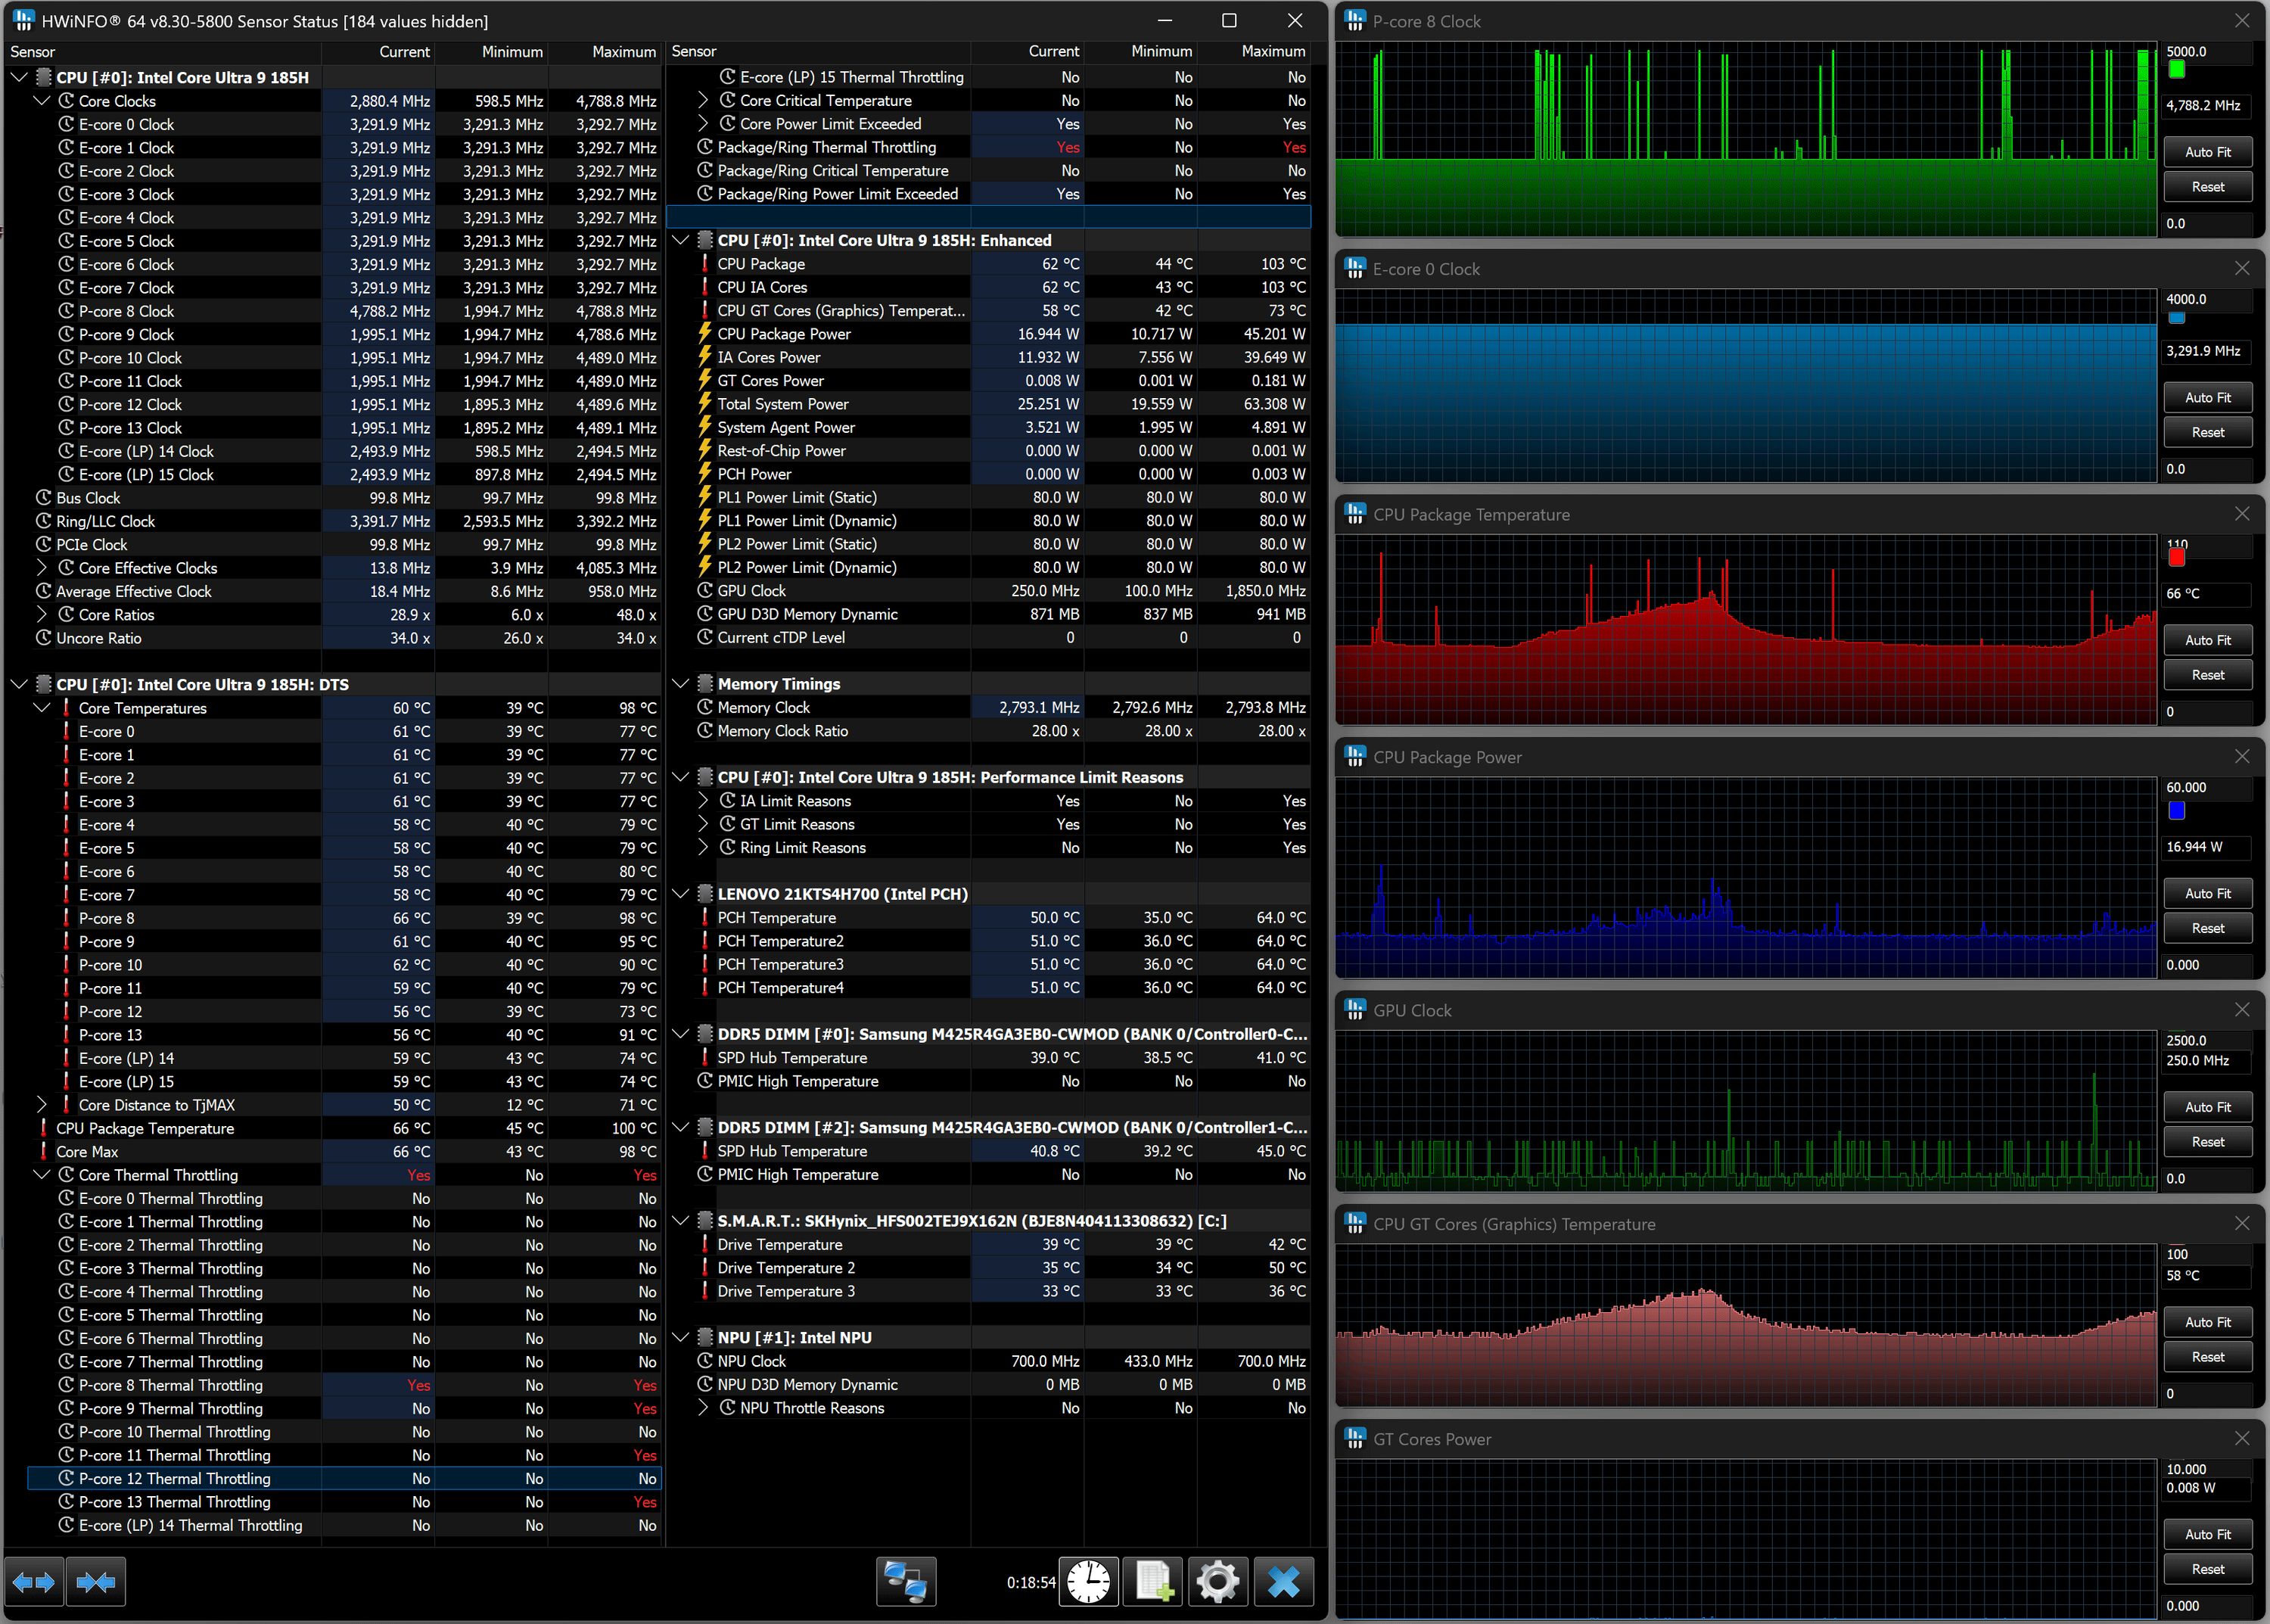The width and height of the screenshot is (2270, 1624).
Task: Click the collapse columns arrows button
Action: (x=96, y=1582)
